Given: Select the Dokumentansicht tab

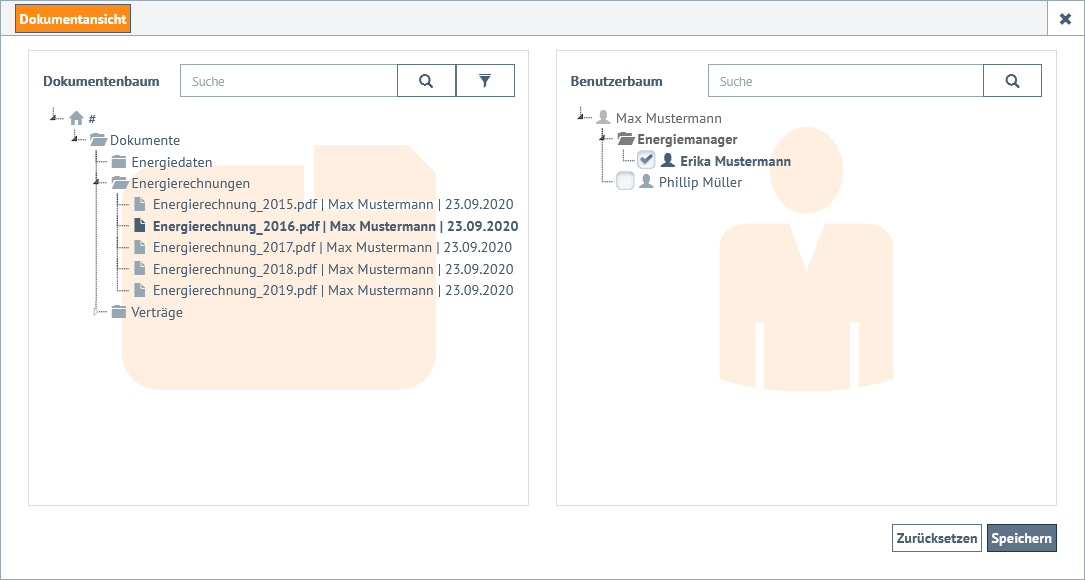Looking at the screenshot, I should click(x=73, y=19).
